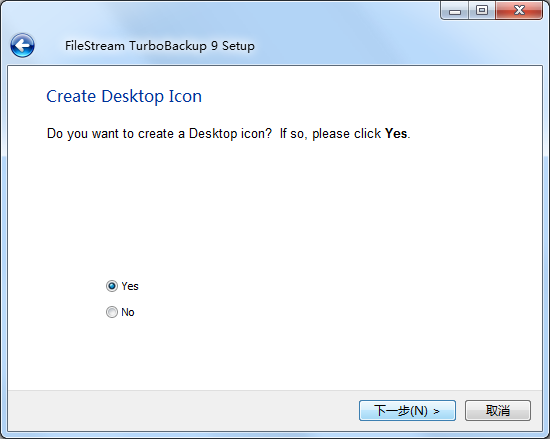Click the Create Desktop Icon heading

pos(124,96)
